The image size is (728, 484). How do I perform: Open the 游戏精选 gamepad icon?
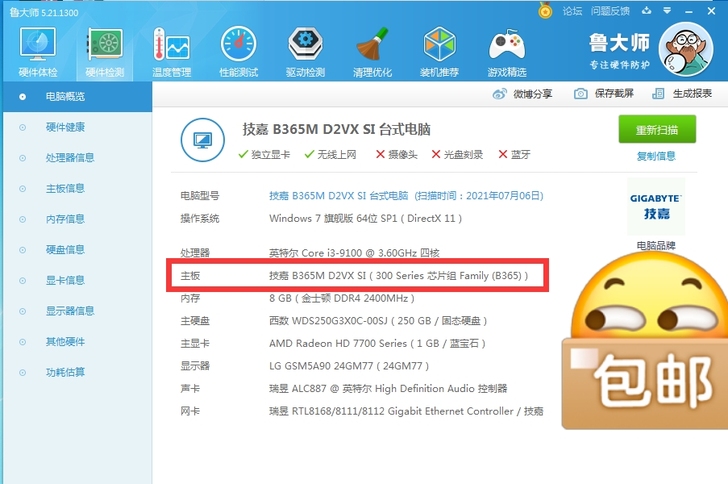coord(507,52)
